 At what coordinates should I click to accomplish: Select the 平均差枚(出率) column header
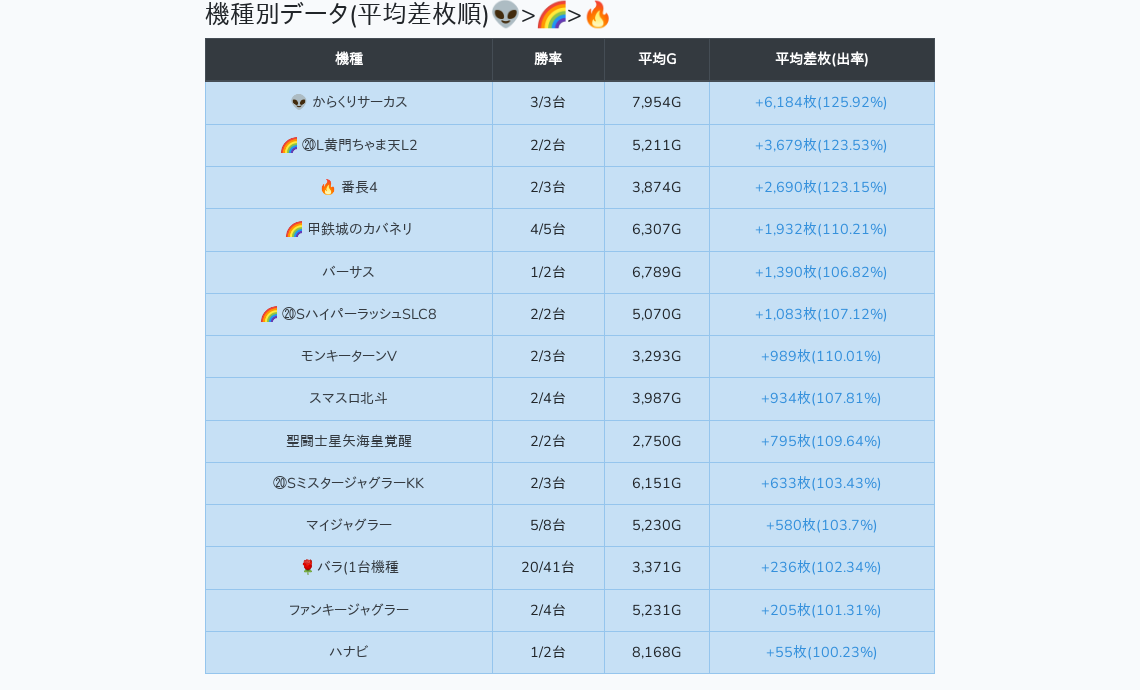pos(821,59)
